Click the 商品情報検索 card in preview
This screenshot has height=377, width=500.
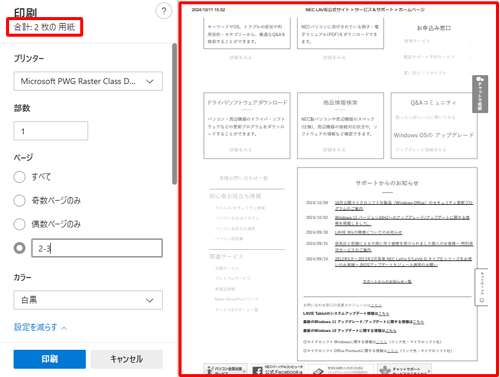pos(340,125)
